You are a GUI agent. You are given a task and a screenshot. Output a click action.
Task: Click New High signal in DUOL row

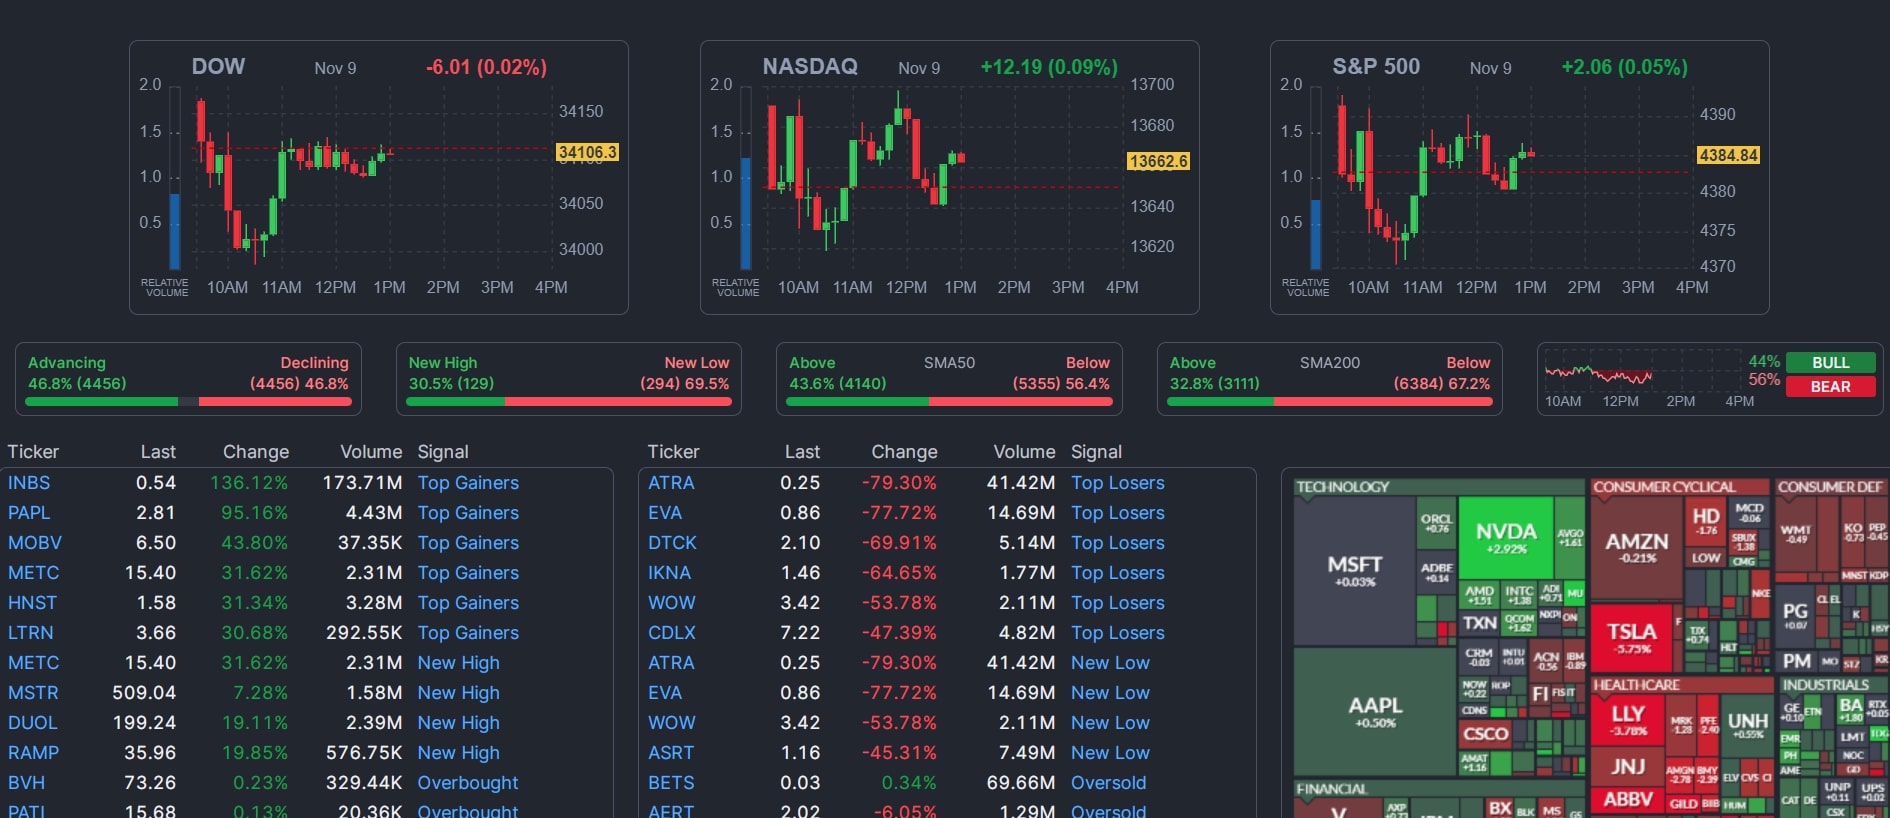[459, 723]
